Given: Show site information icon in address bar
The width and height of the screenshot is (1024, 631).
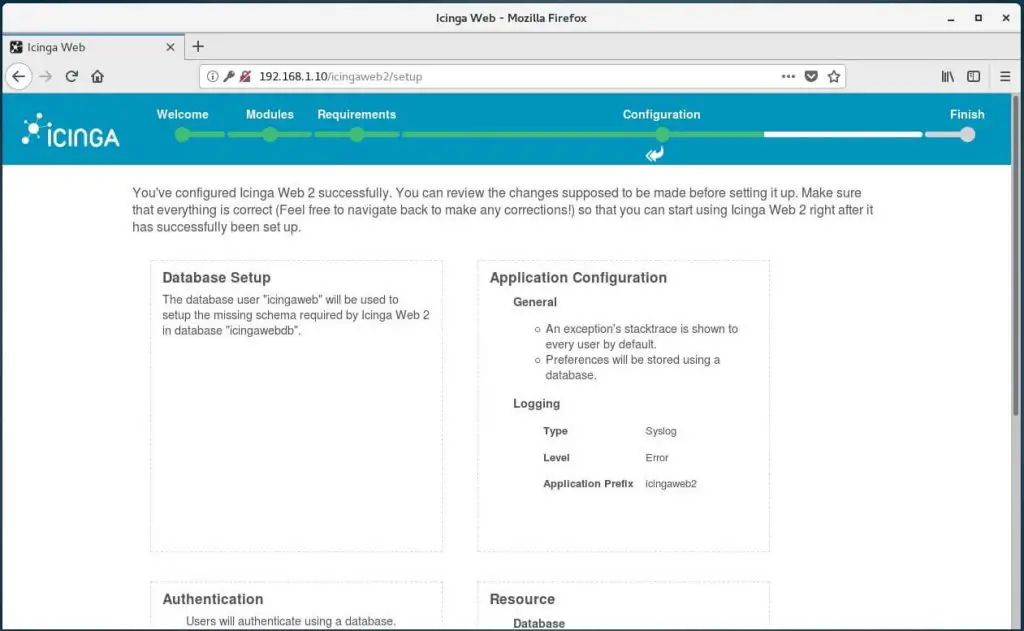Looking at the screenshot, I should click(212, 76).
